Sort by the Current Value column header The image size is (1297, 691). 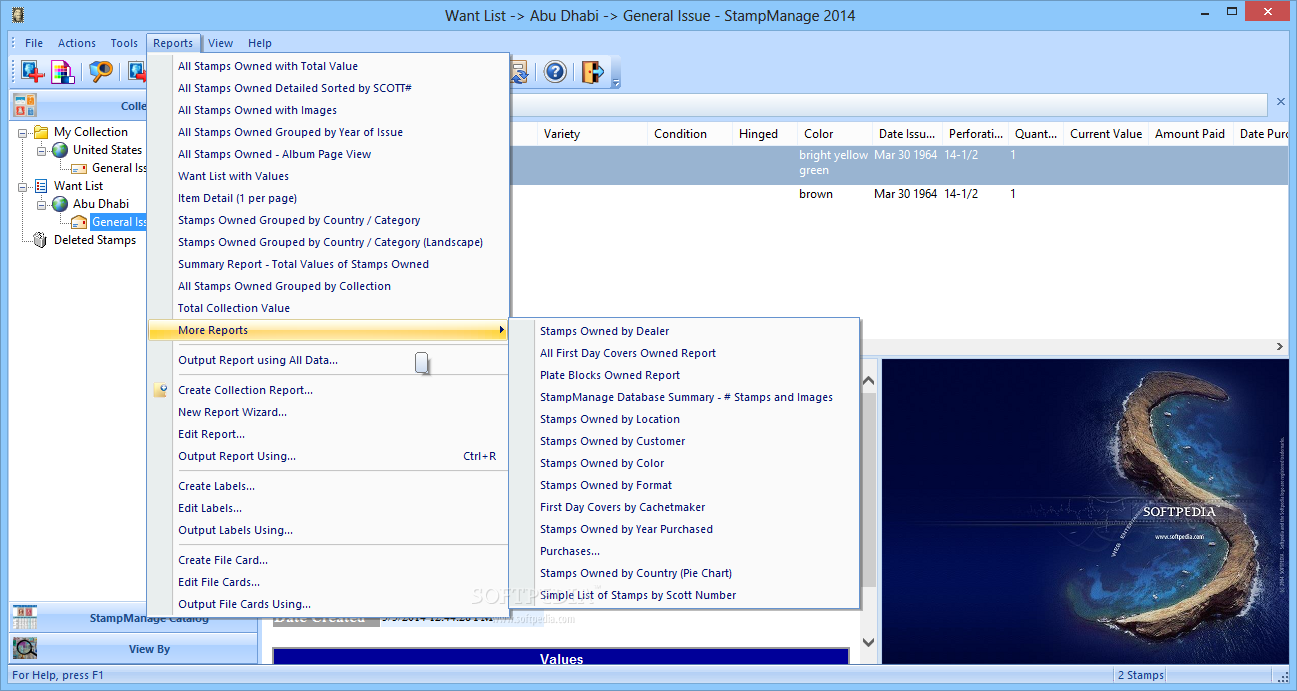point(1105,134)
